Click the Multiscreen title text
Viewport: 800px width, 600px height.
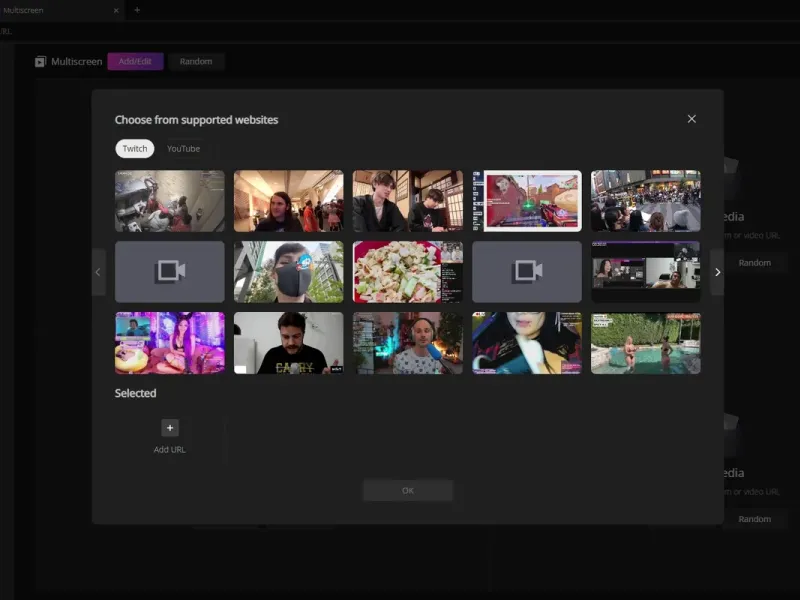tap(77, 62)
